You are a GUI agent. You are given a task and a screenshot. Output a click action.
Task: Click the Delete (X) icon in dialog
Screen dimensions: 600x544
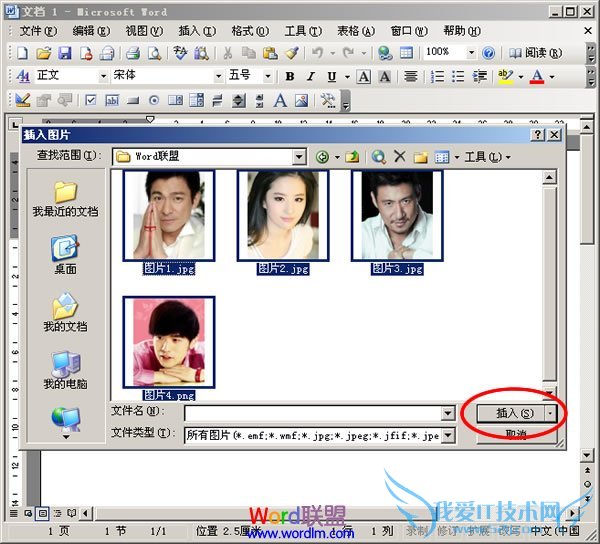coord(400,157)
